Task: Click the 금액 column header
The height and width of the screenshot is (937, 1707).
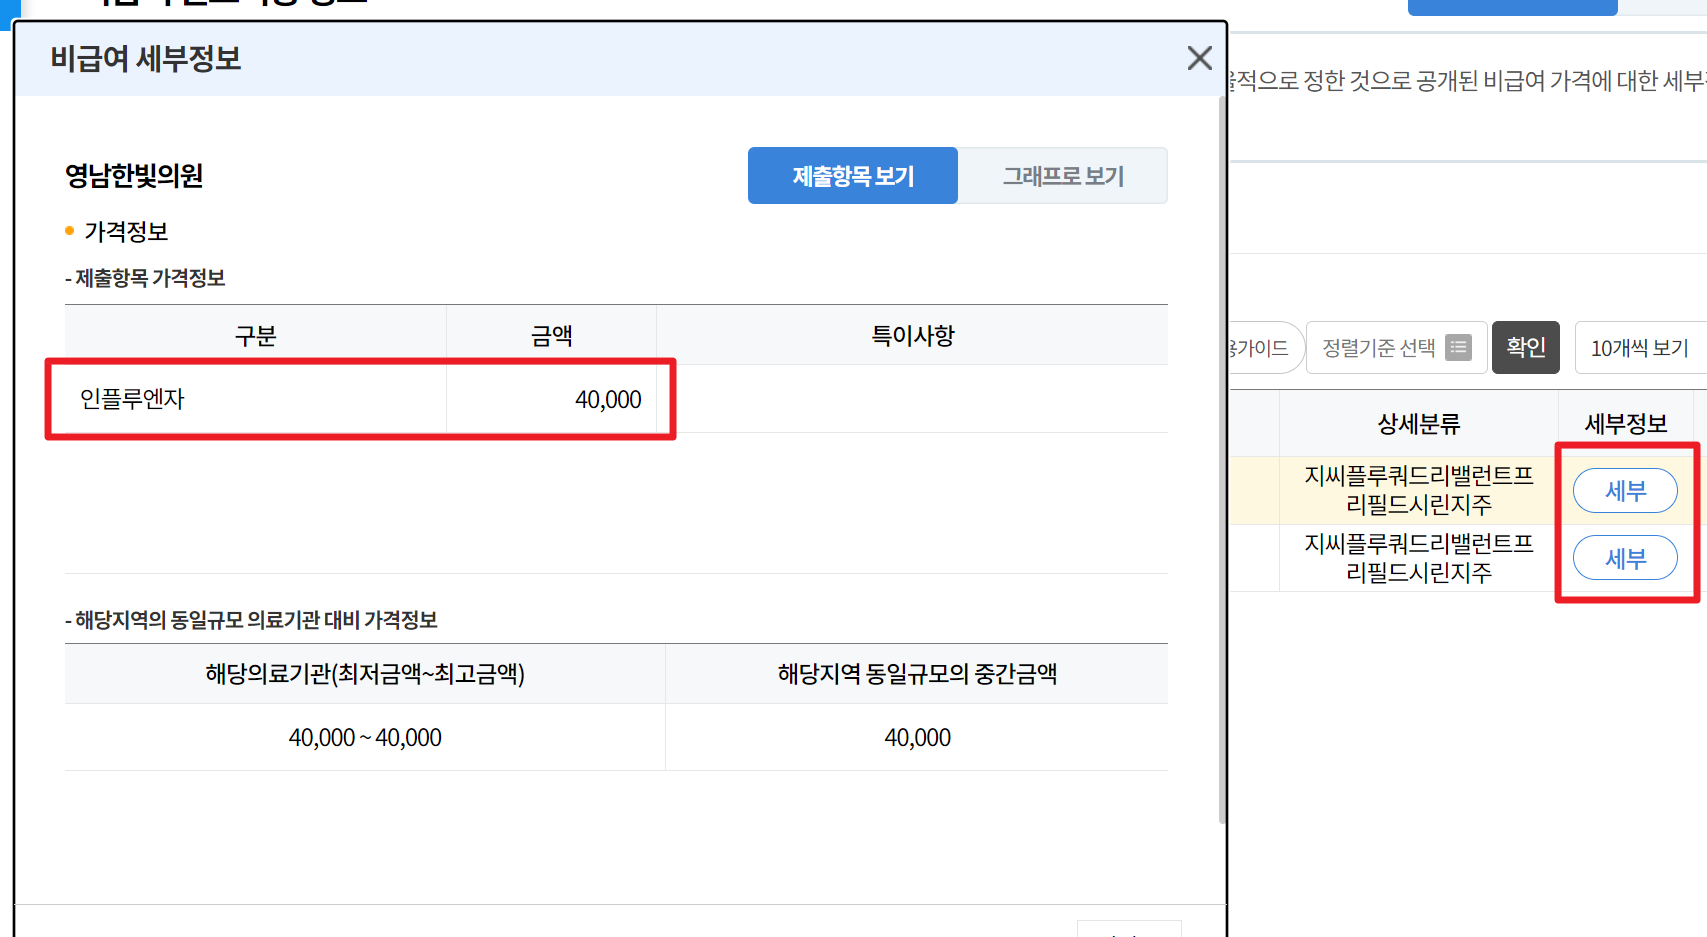Action: click(x=551, y=336)
